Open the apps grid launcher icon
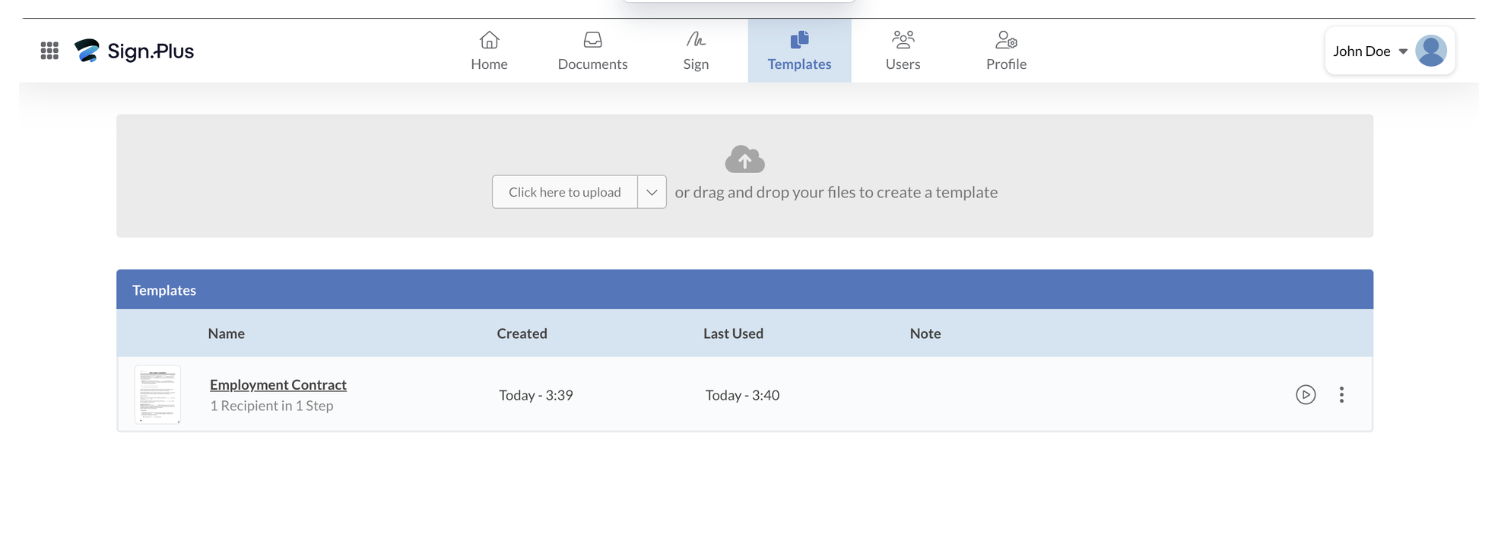Screen dimensions: 1500x560 (49, 51)
